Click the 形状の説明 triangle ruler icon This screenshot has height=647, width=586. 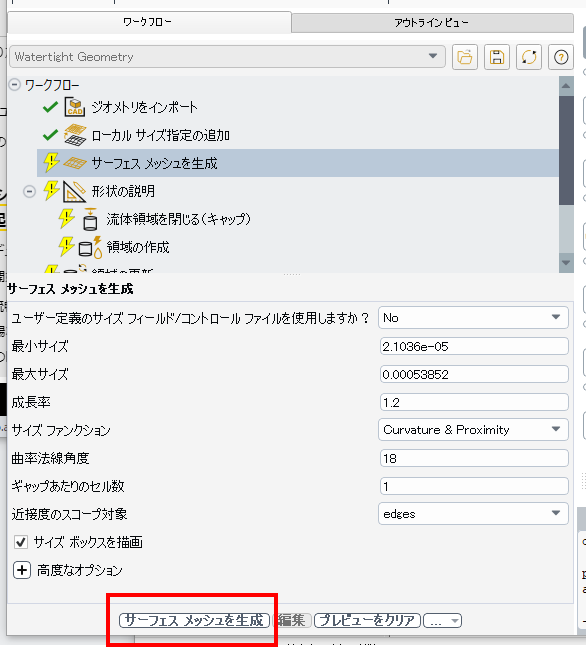pyautogui.click(x=74, y=191)
